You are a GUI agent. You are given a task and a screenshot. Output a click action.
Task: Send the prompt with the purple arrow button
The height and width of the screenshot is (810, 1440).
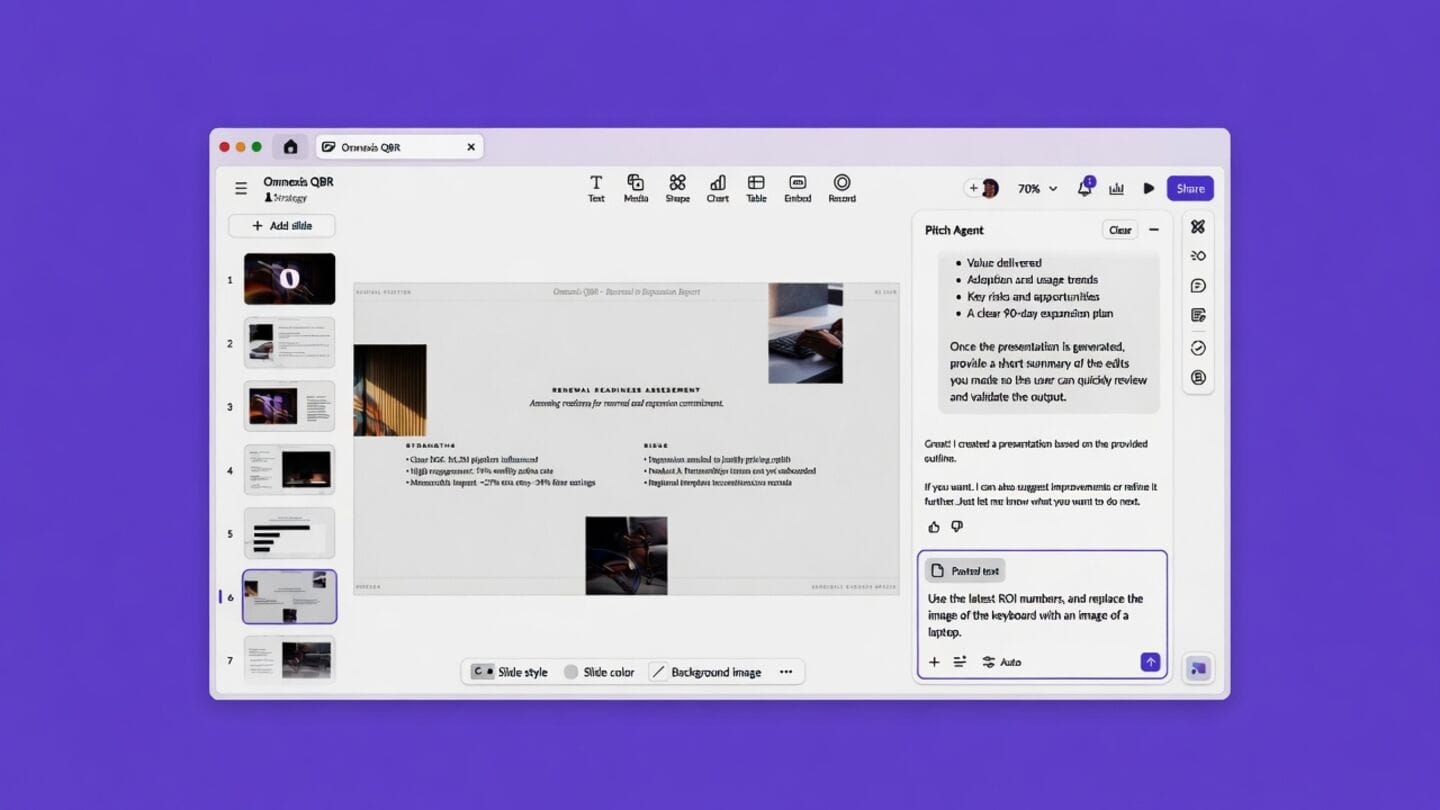pos(1150,662)
